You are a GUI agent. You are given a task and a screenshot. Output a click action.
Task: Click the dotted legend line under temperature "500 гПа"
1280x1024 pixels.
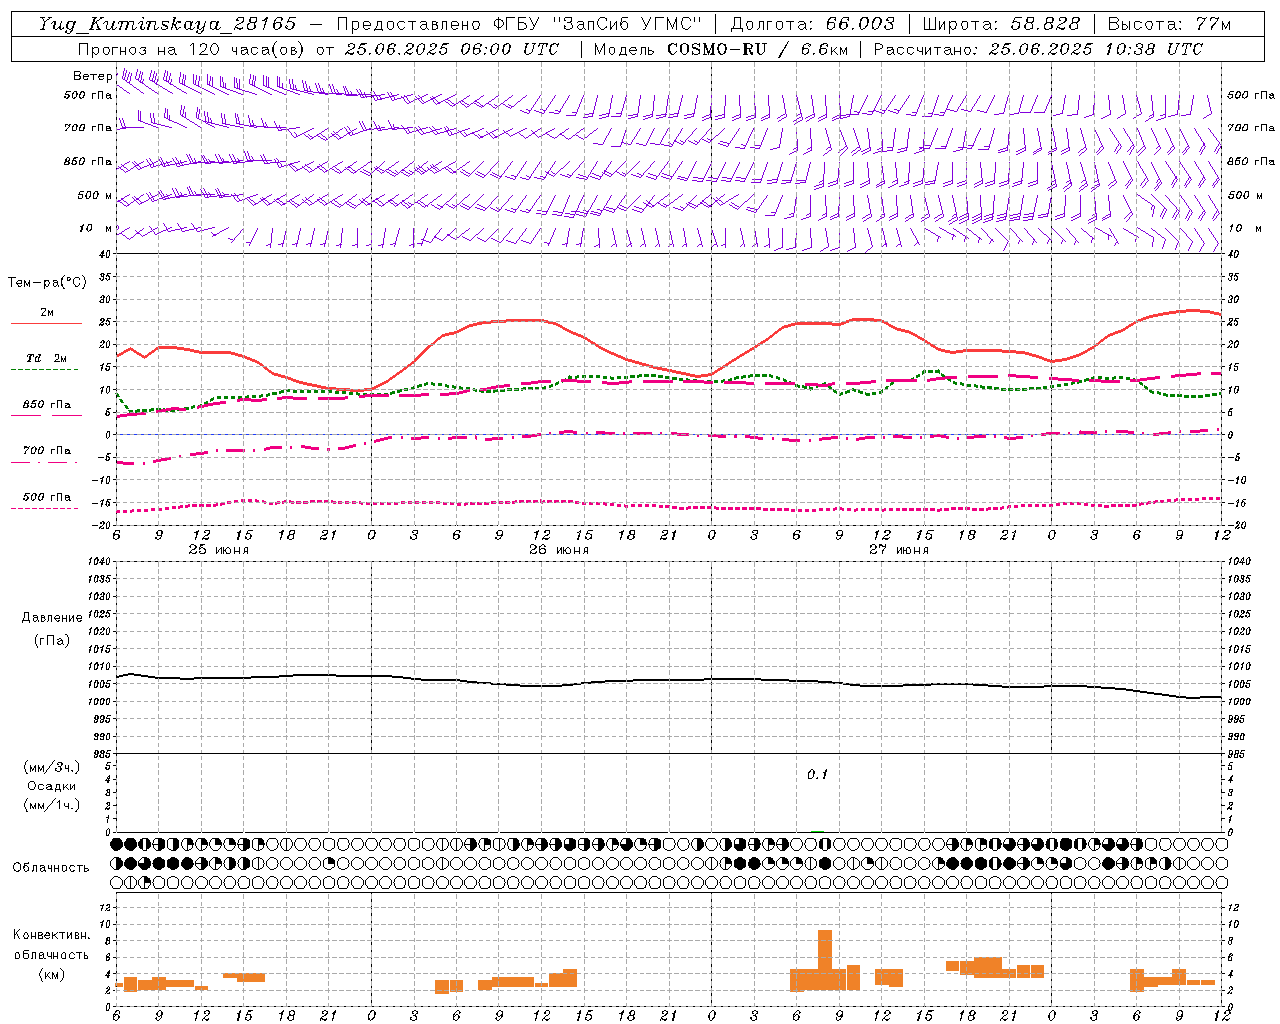pos(45,508)
